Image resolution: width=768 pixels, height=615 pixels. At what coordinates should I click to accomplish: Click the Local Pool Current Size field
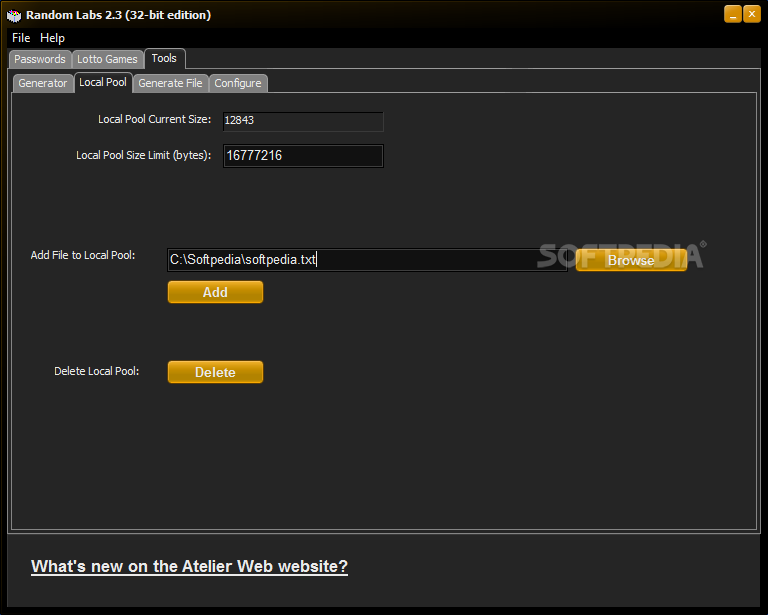(x=303, y=121)
